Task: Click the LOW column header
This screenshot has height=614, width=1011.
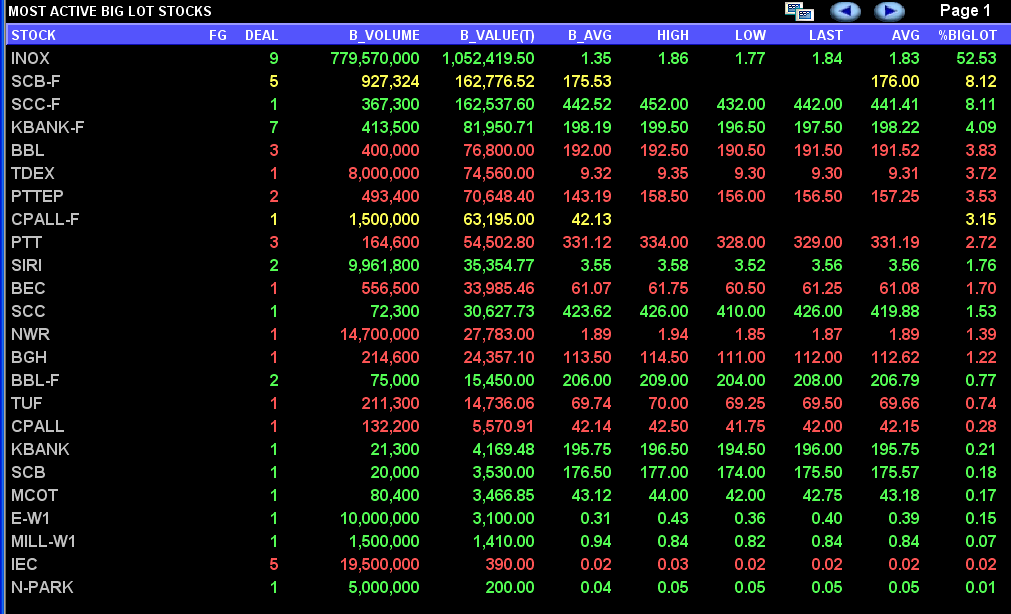Action: pos(751,35)
